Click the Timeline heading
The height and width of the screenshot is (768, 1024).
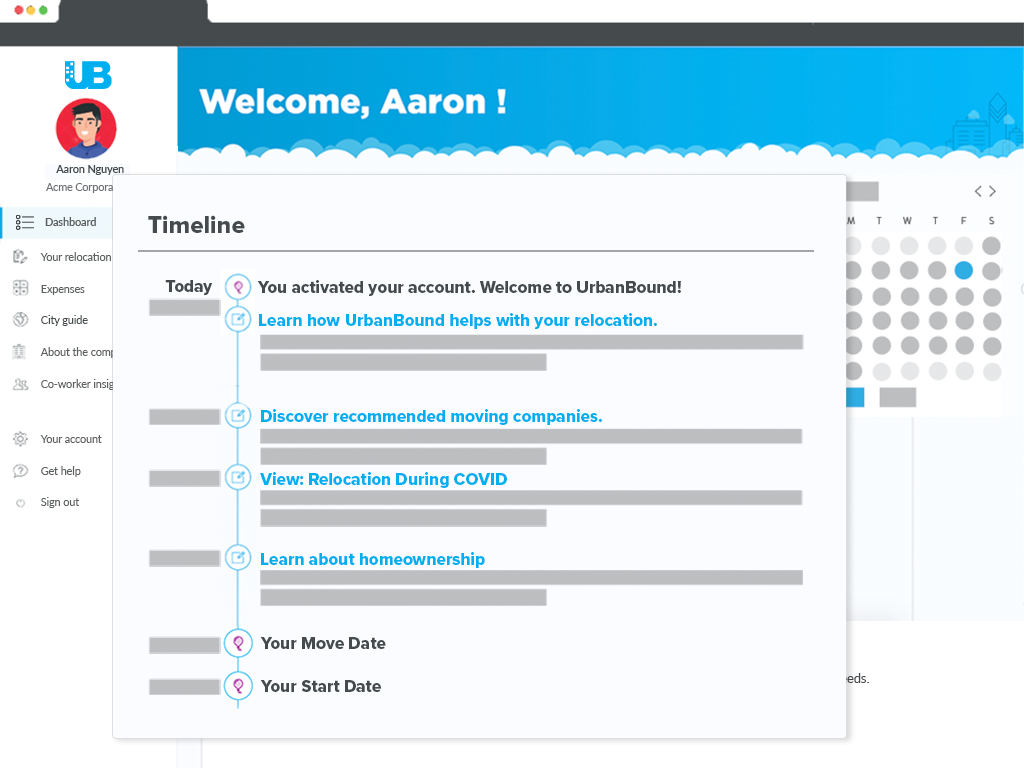197,225
